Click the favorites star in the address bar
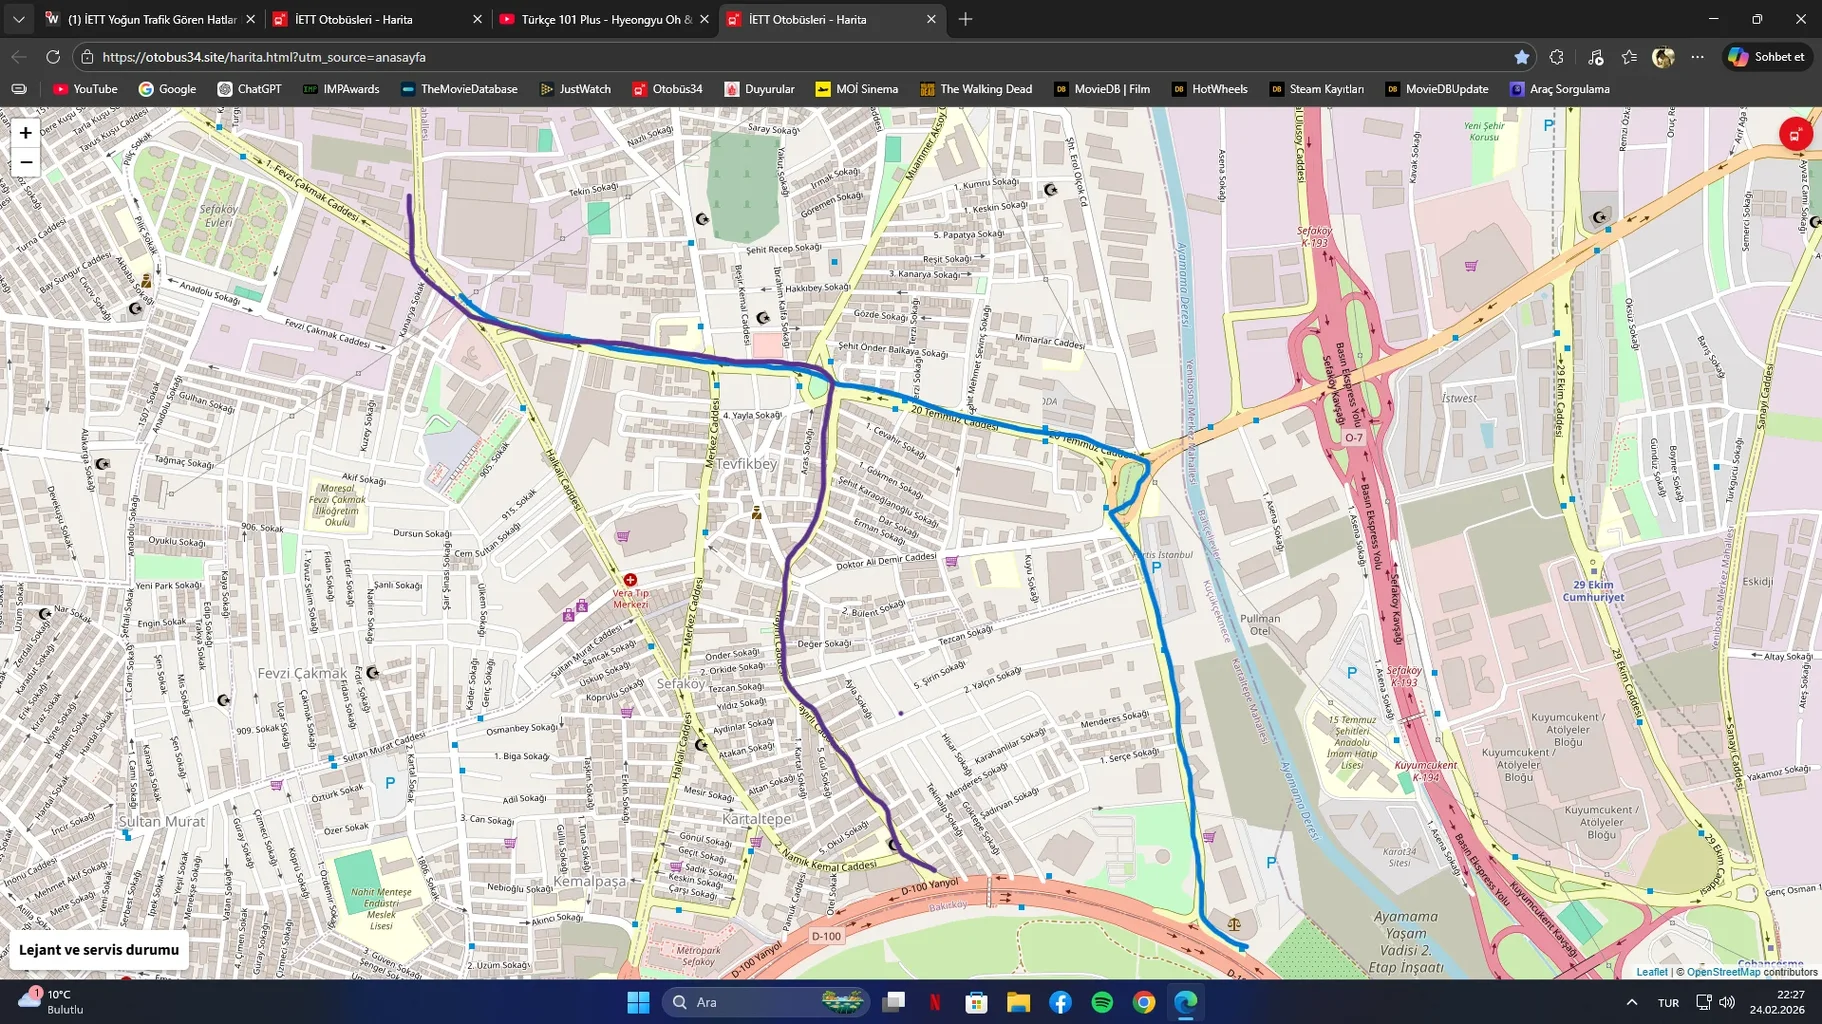Screen dimensions: 1822x1024 [x=1523, y=57]
